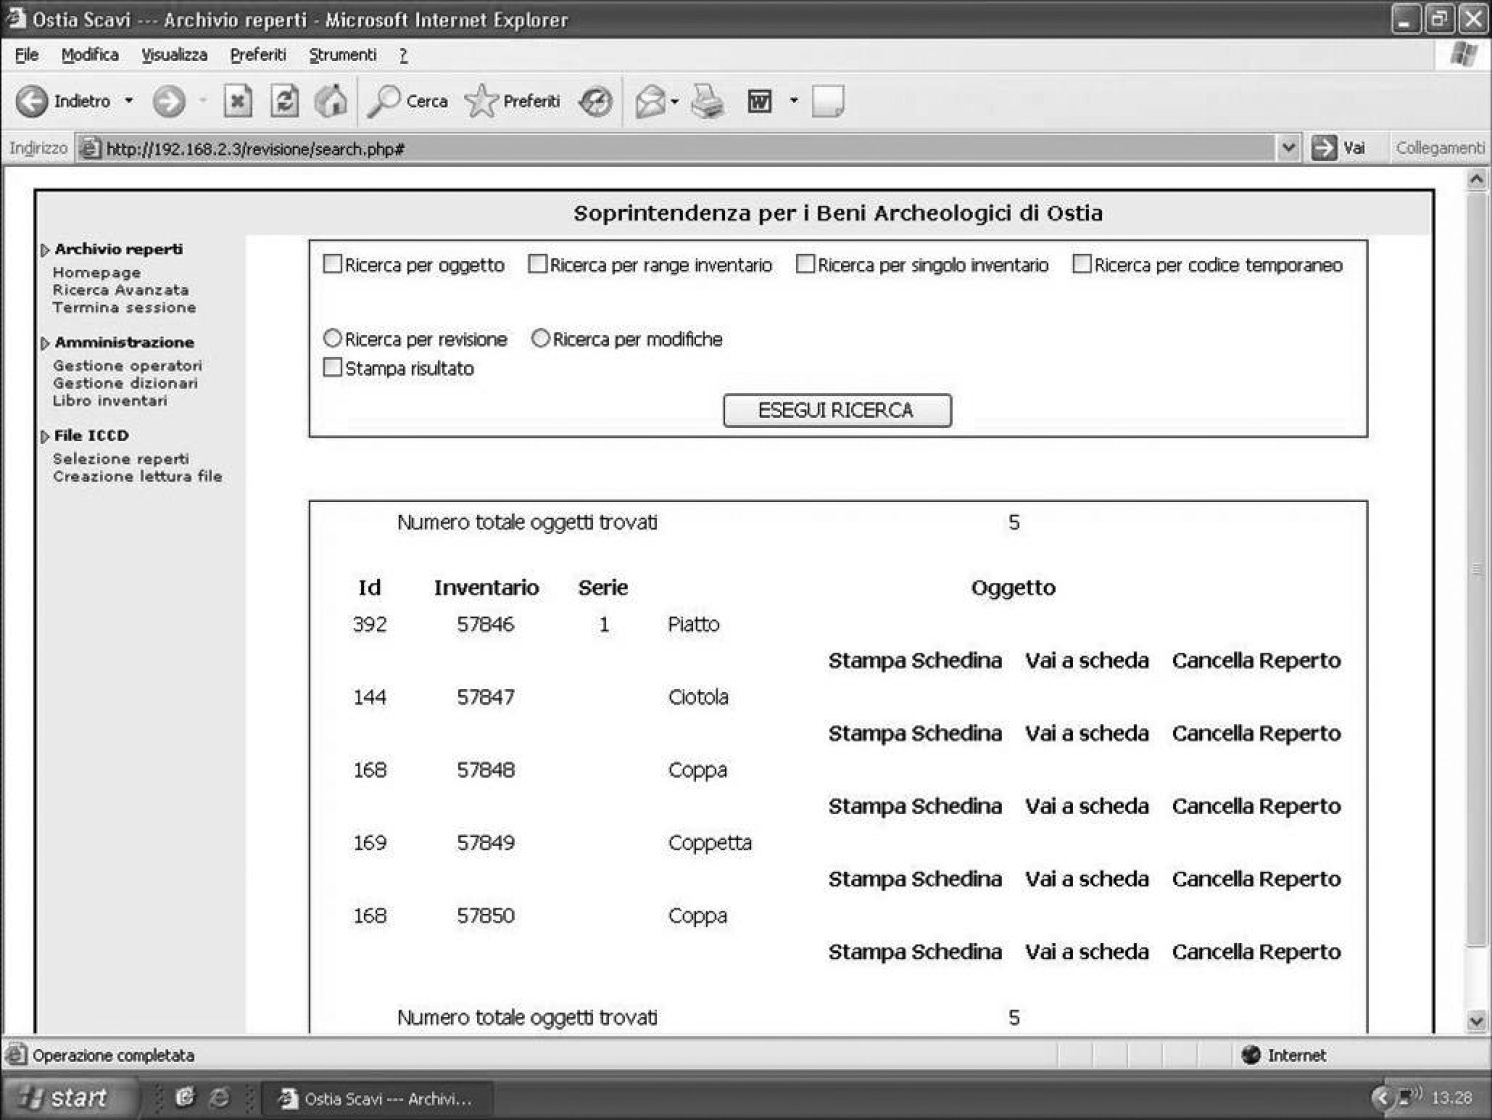Click Stampa Schedina for Piatto 57846

point(915,660)
